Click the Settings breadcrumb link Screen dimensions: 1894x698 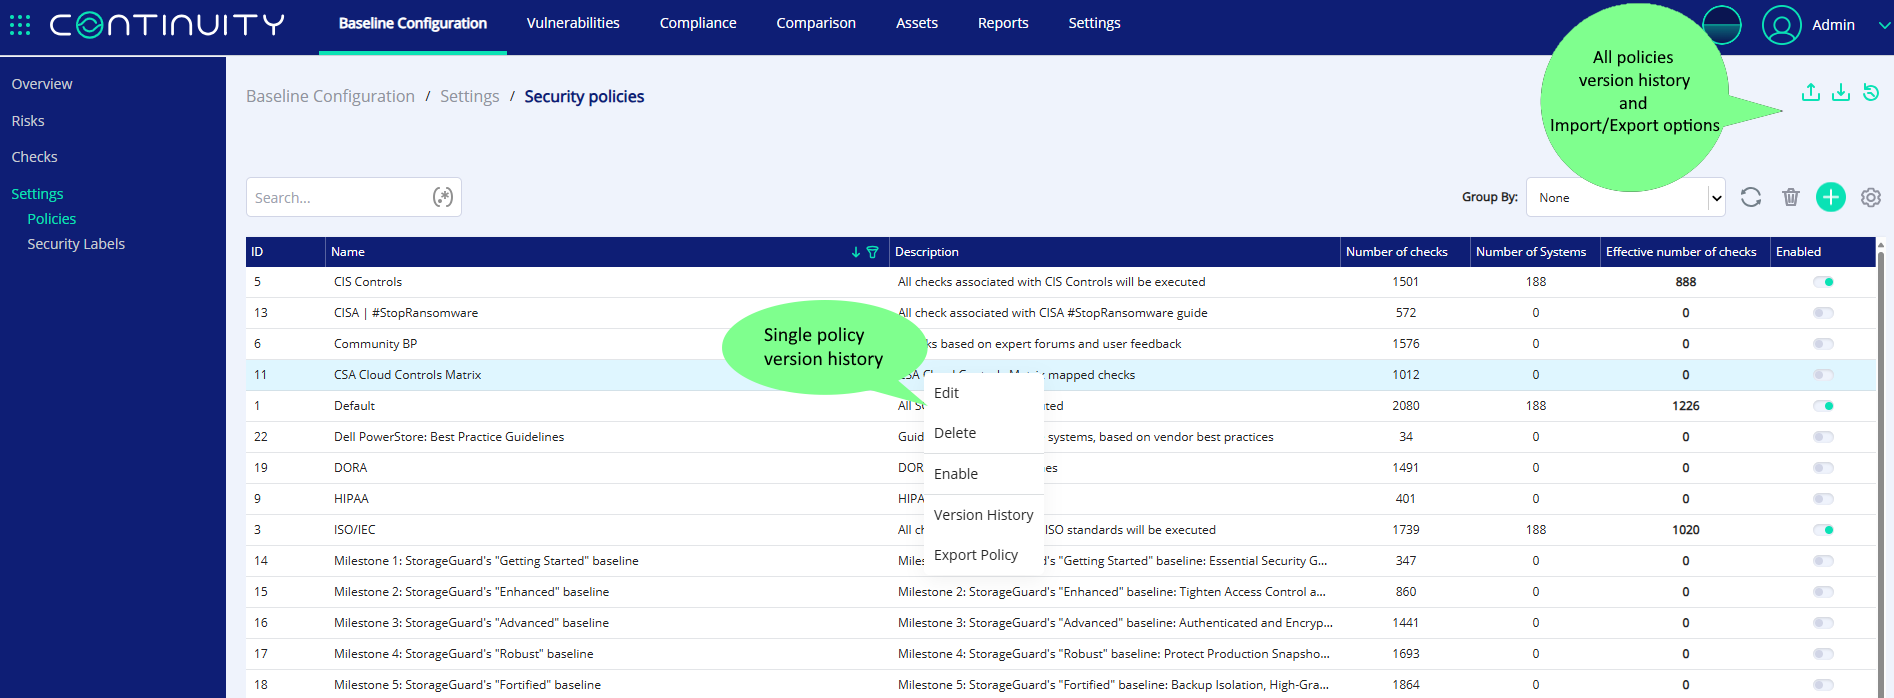tap(469, 96)
